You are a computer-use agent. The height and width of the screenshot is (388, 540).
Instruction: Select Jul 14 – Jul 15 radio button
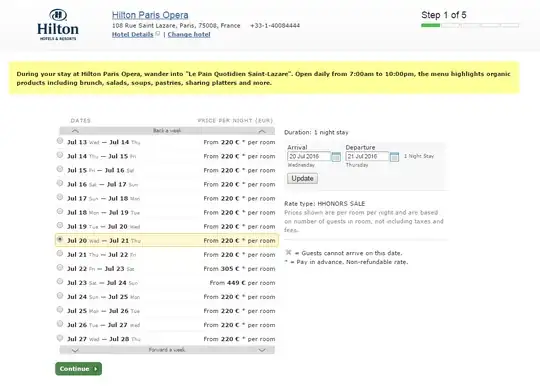[60, 155]
